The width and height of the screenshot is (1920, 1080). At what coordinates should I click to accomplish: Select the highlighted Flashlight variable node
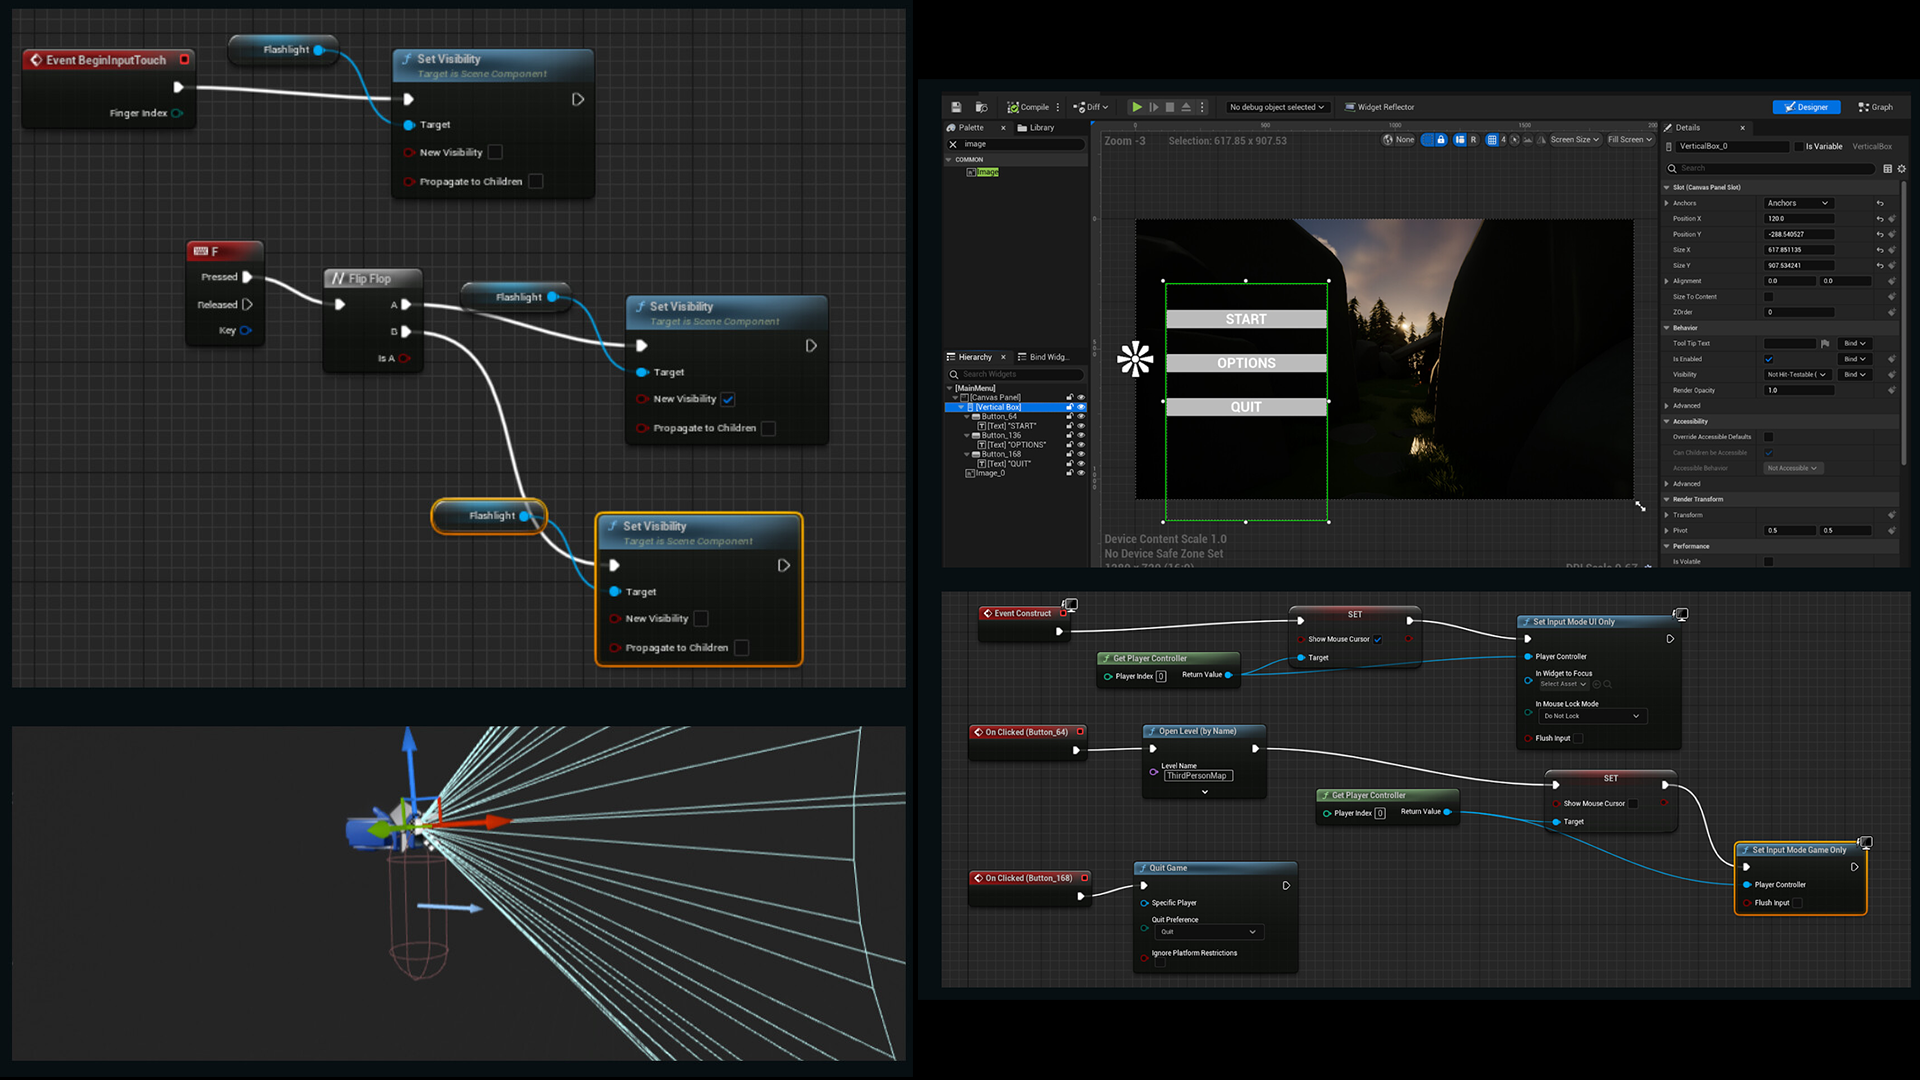point(490,516)
